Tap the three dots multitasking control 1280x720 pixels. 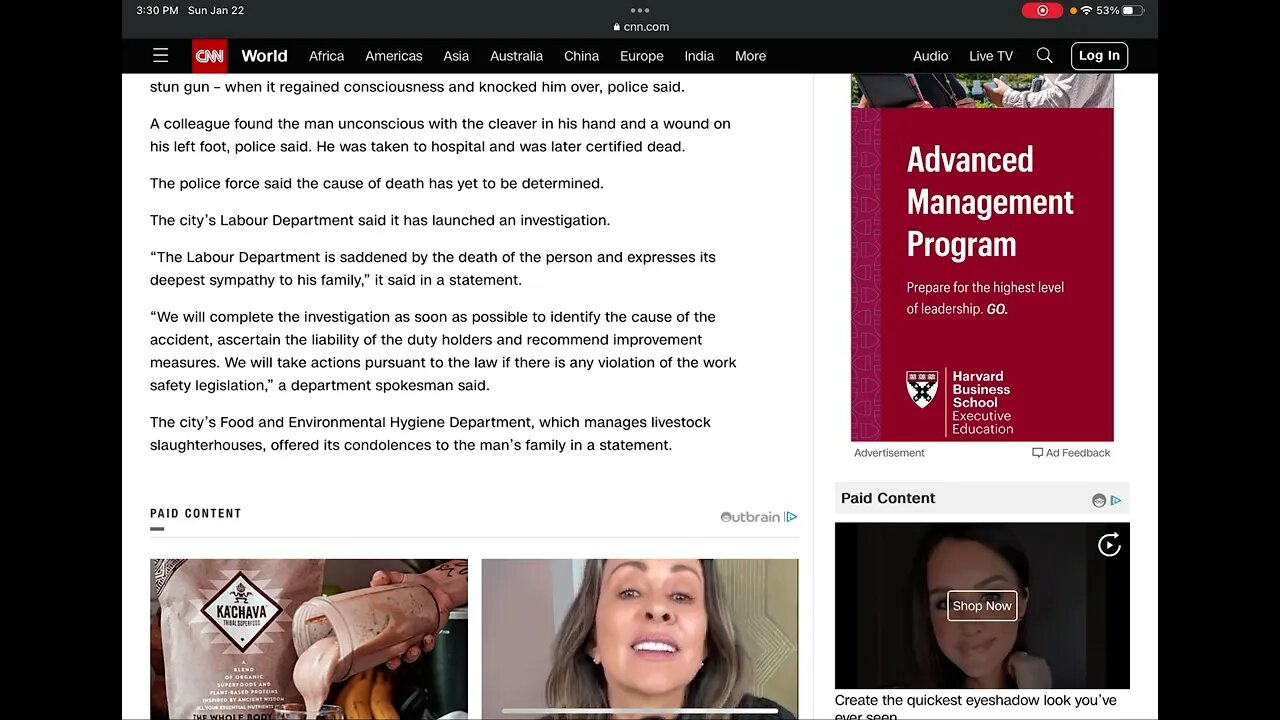640,10
